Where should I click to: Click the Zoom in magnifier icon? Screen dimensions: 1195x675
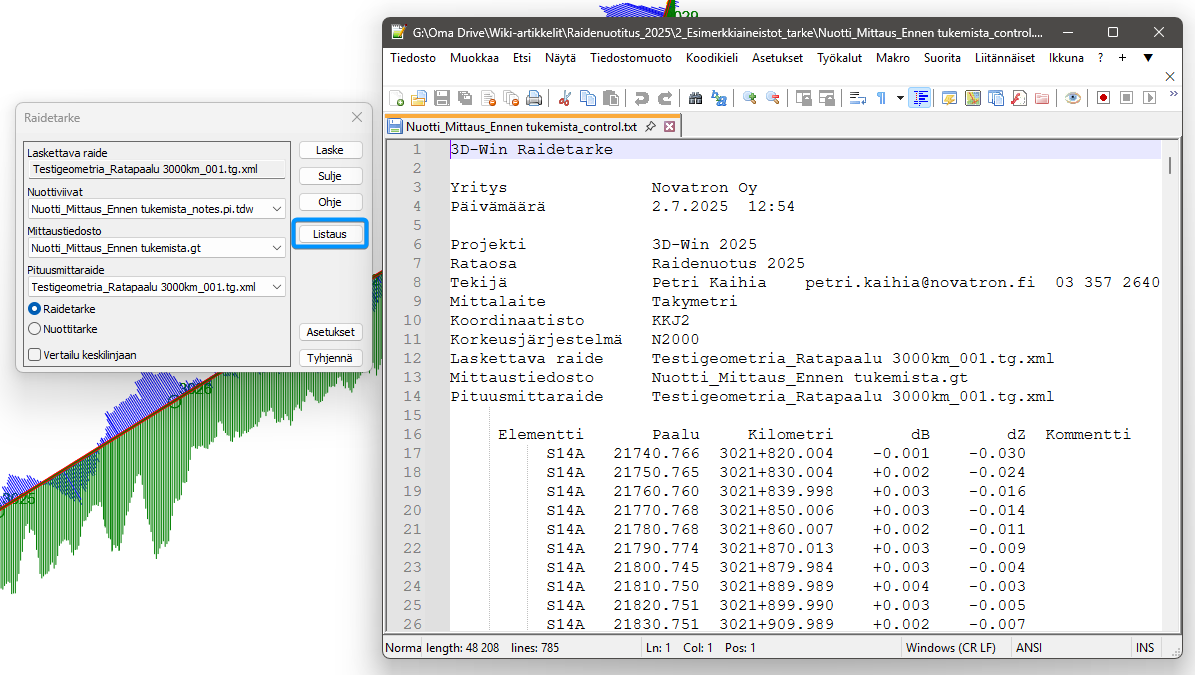749,98
